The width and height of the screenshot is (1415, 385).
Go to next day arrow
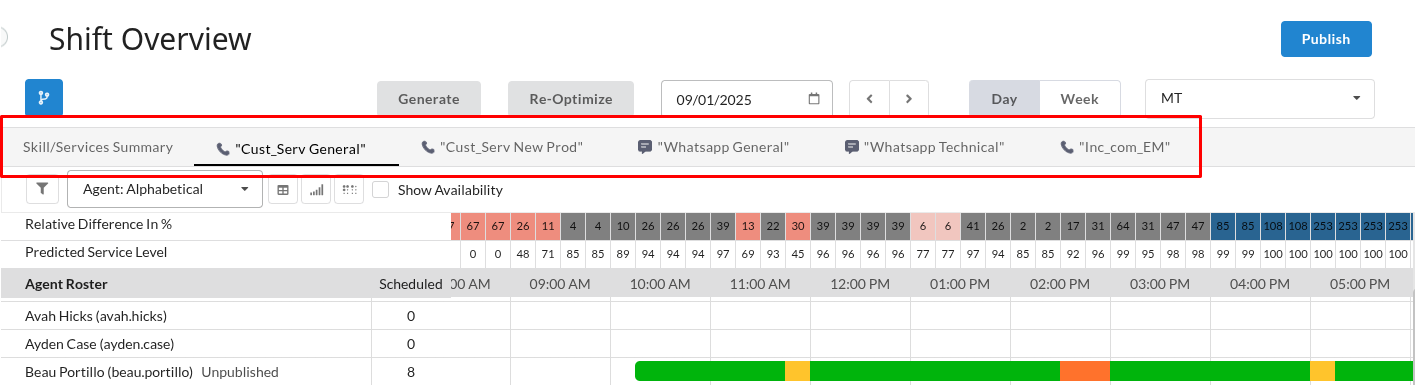(x=908, y=99)
